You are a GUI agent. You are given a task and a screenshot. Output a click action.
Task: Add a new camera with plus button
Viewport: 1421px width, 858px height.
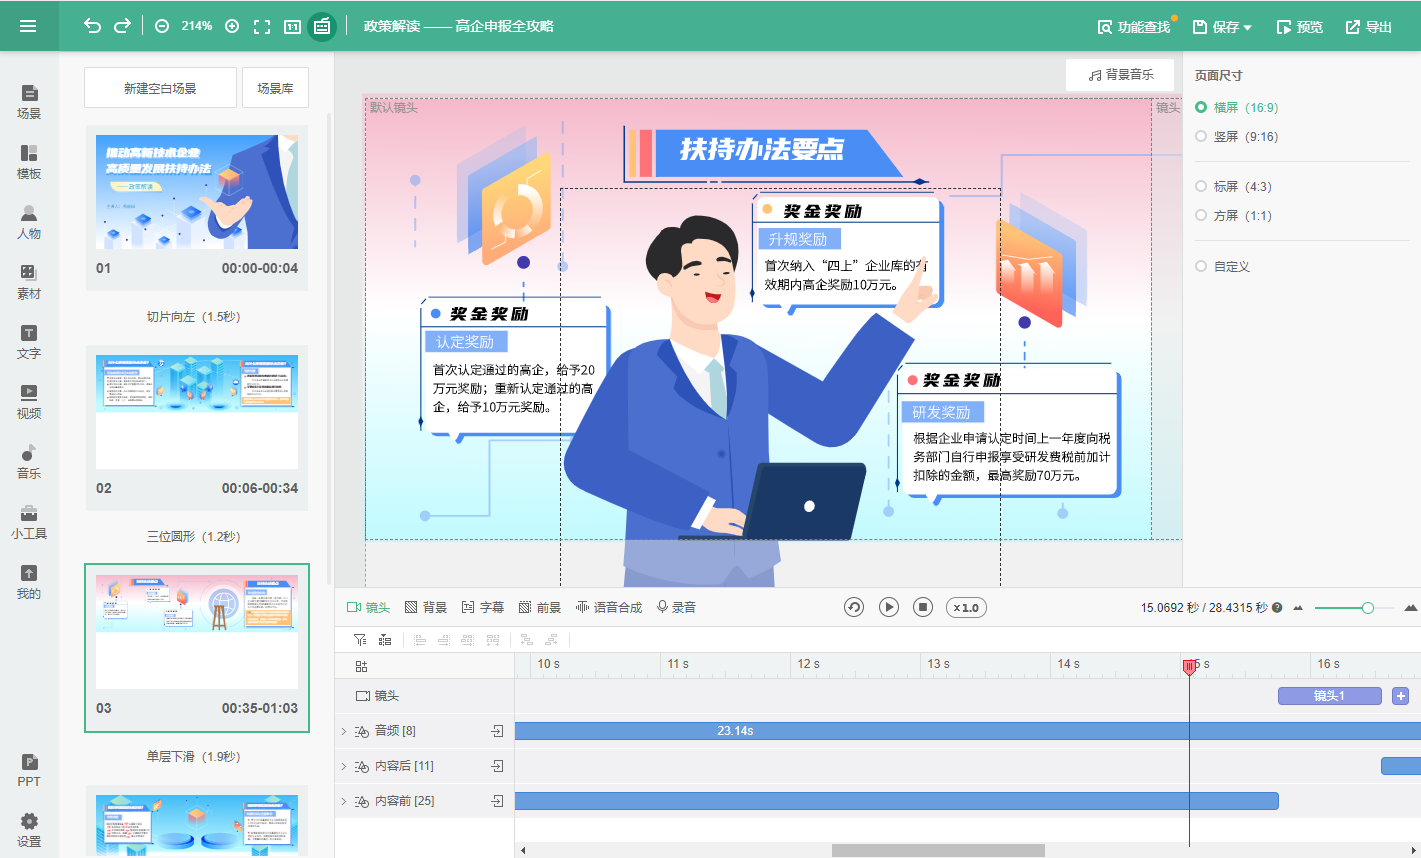(1400, 696)
